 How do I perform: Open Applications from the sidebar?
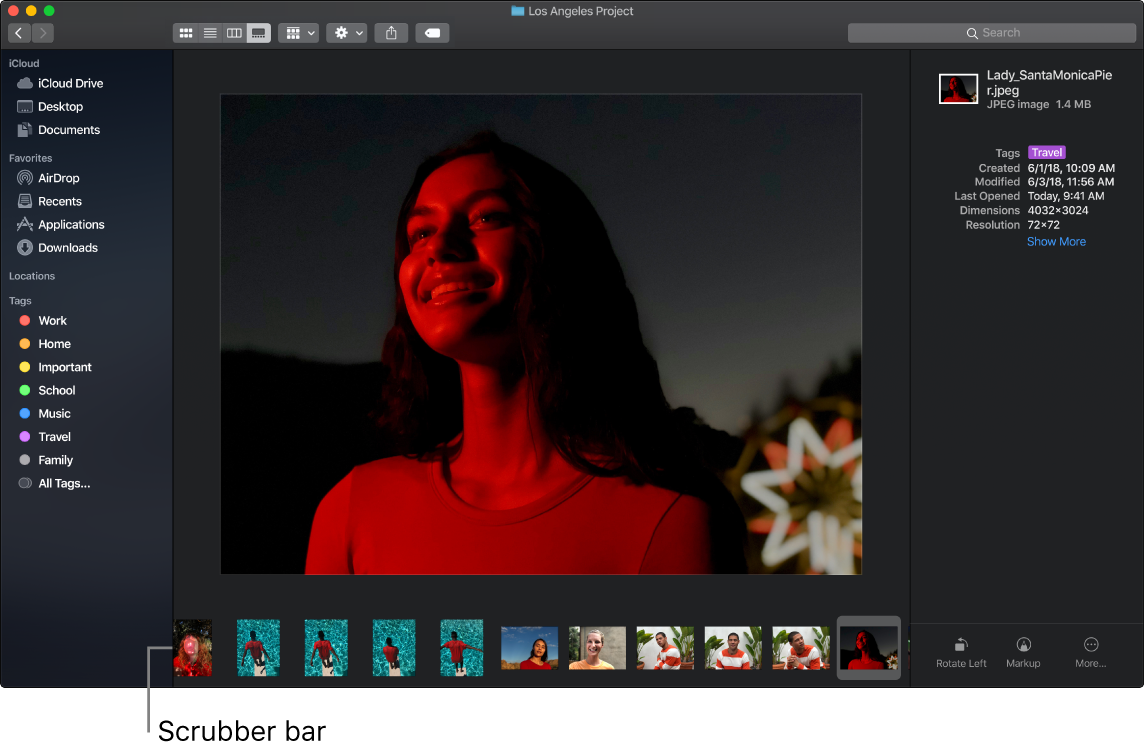click(70, 224)
